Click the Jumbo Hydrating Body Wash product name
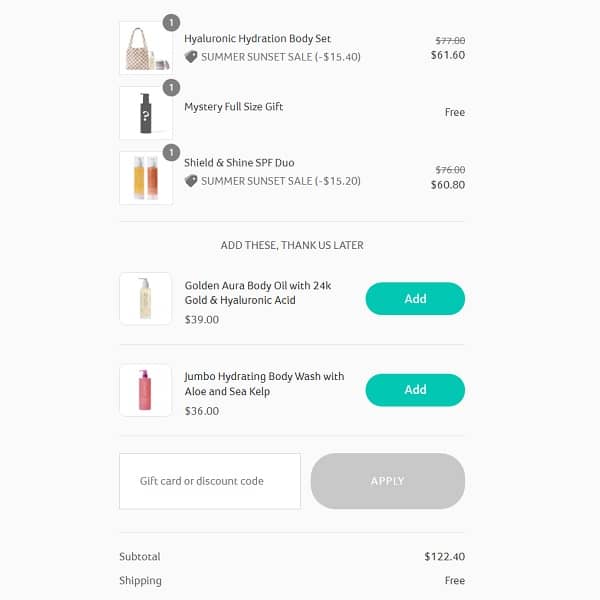 pos(264,384)
